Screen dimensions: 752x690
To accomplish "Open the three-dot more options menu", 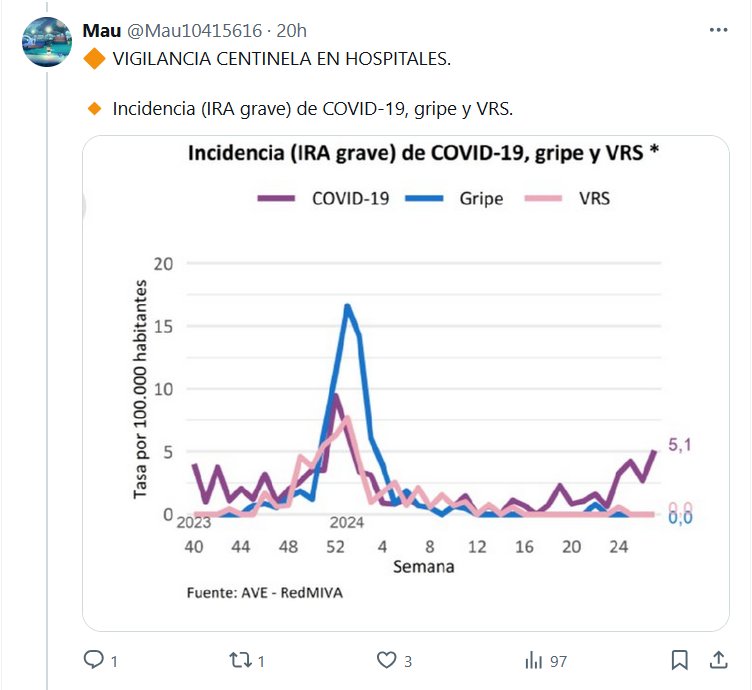I will click(x=718, y=30).
